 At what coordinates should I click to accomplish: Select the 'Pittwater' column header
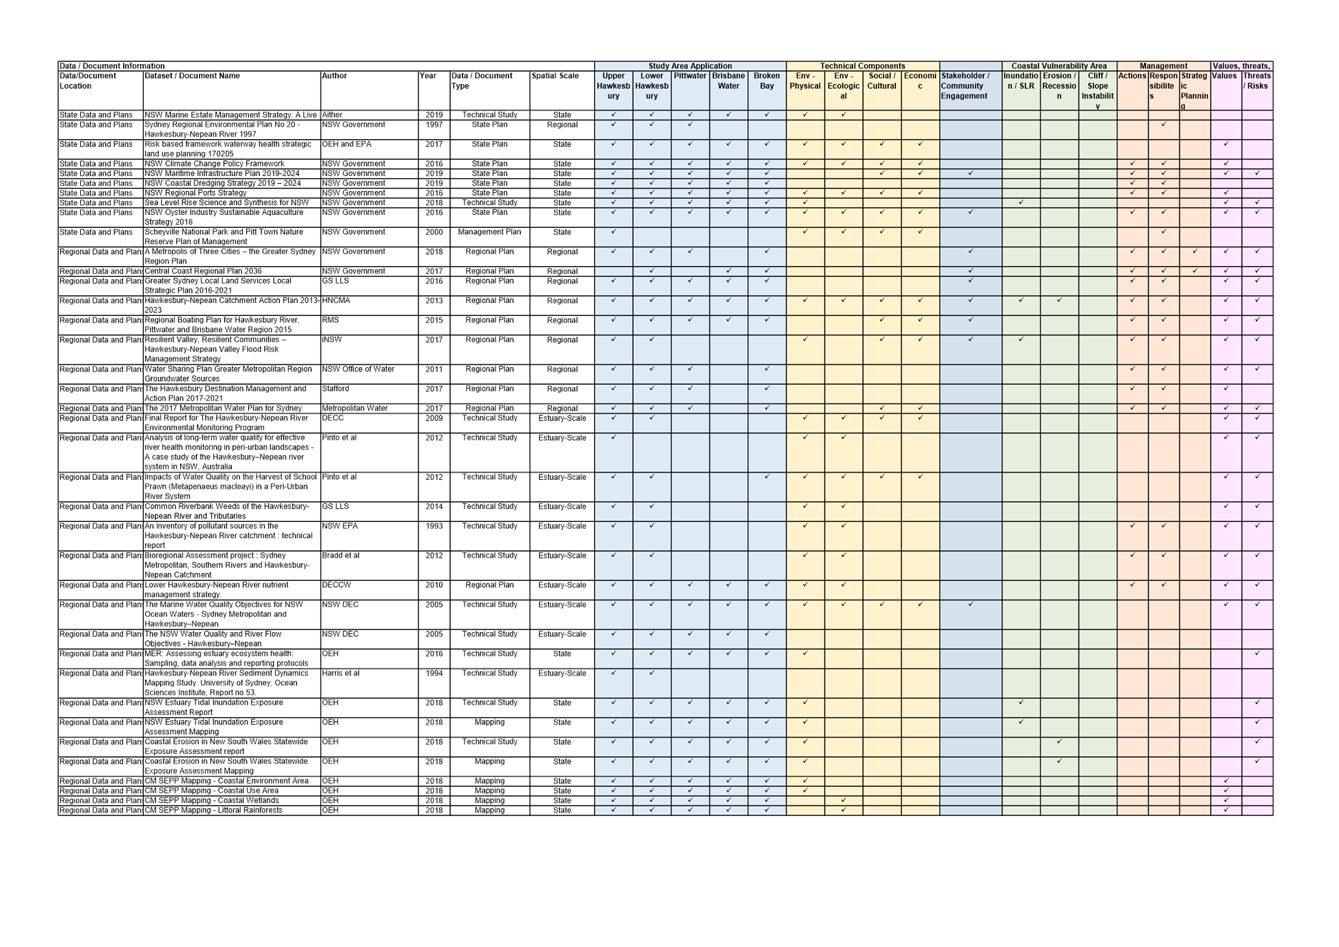[x=690, y=90]
